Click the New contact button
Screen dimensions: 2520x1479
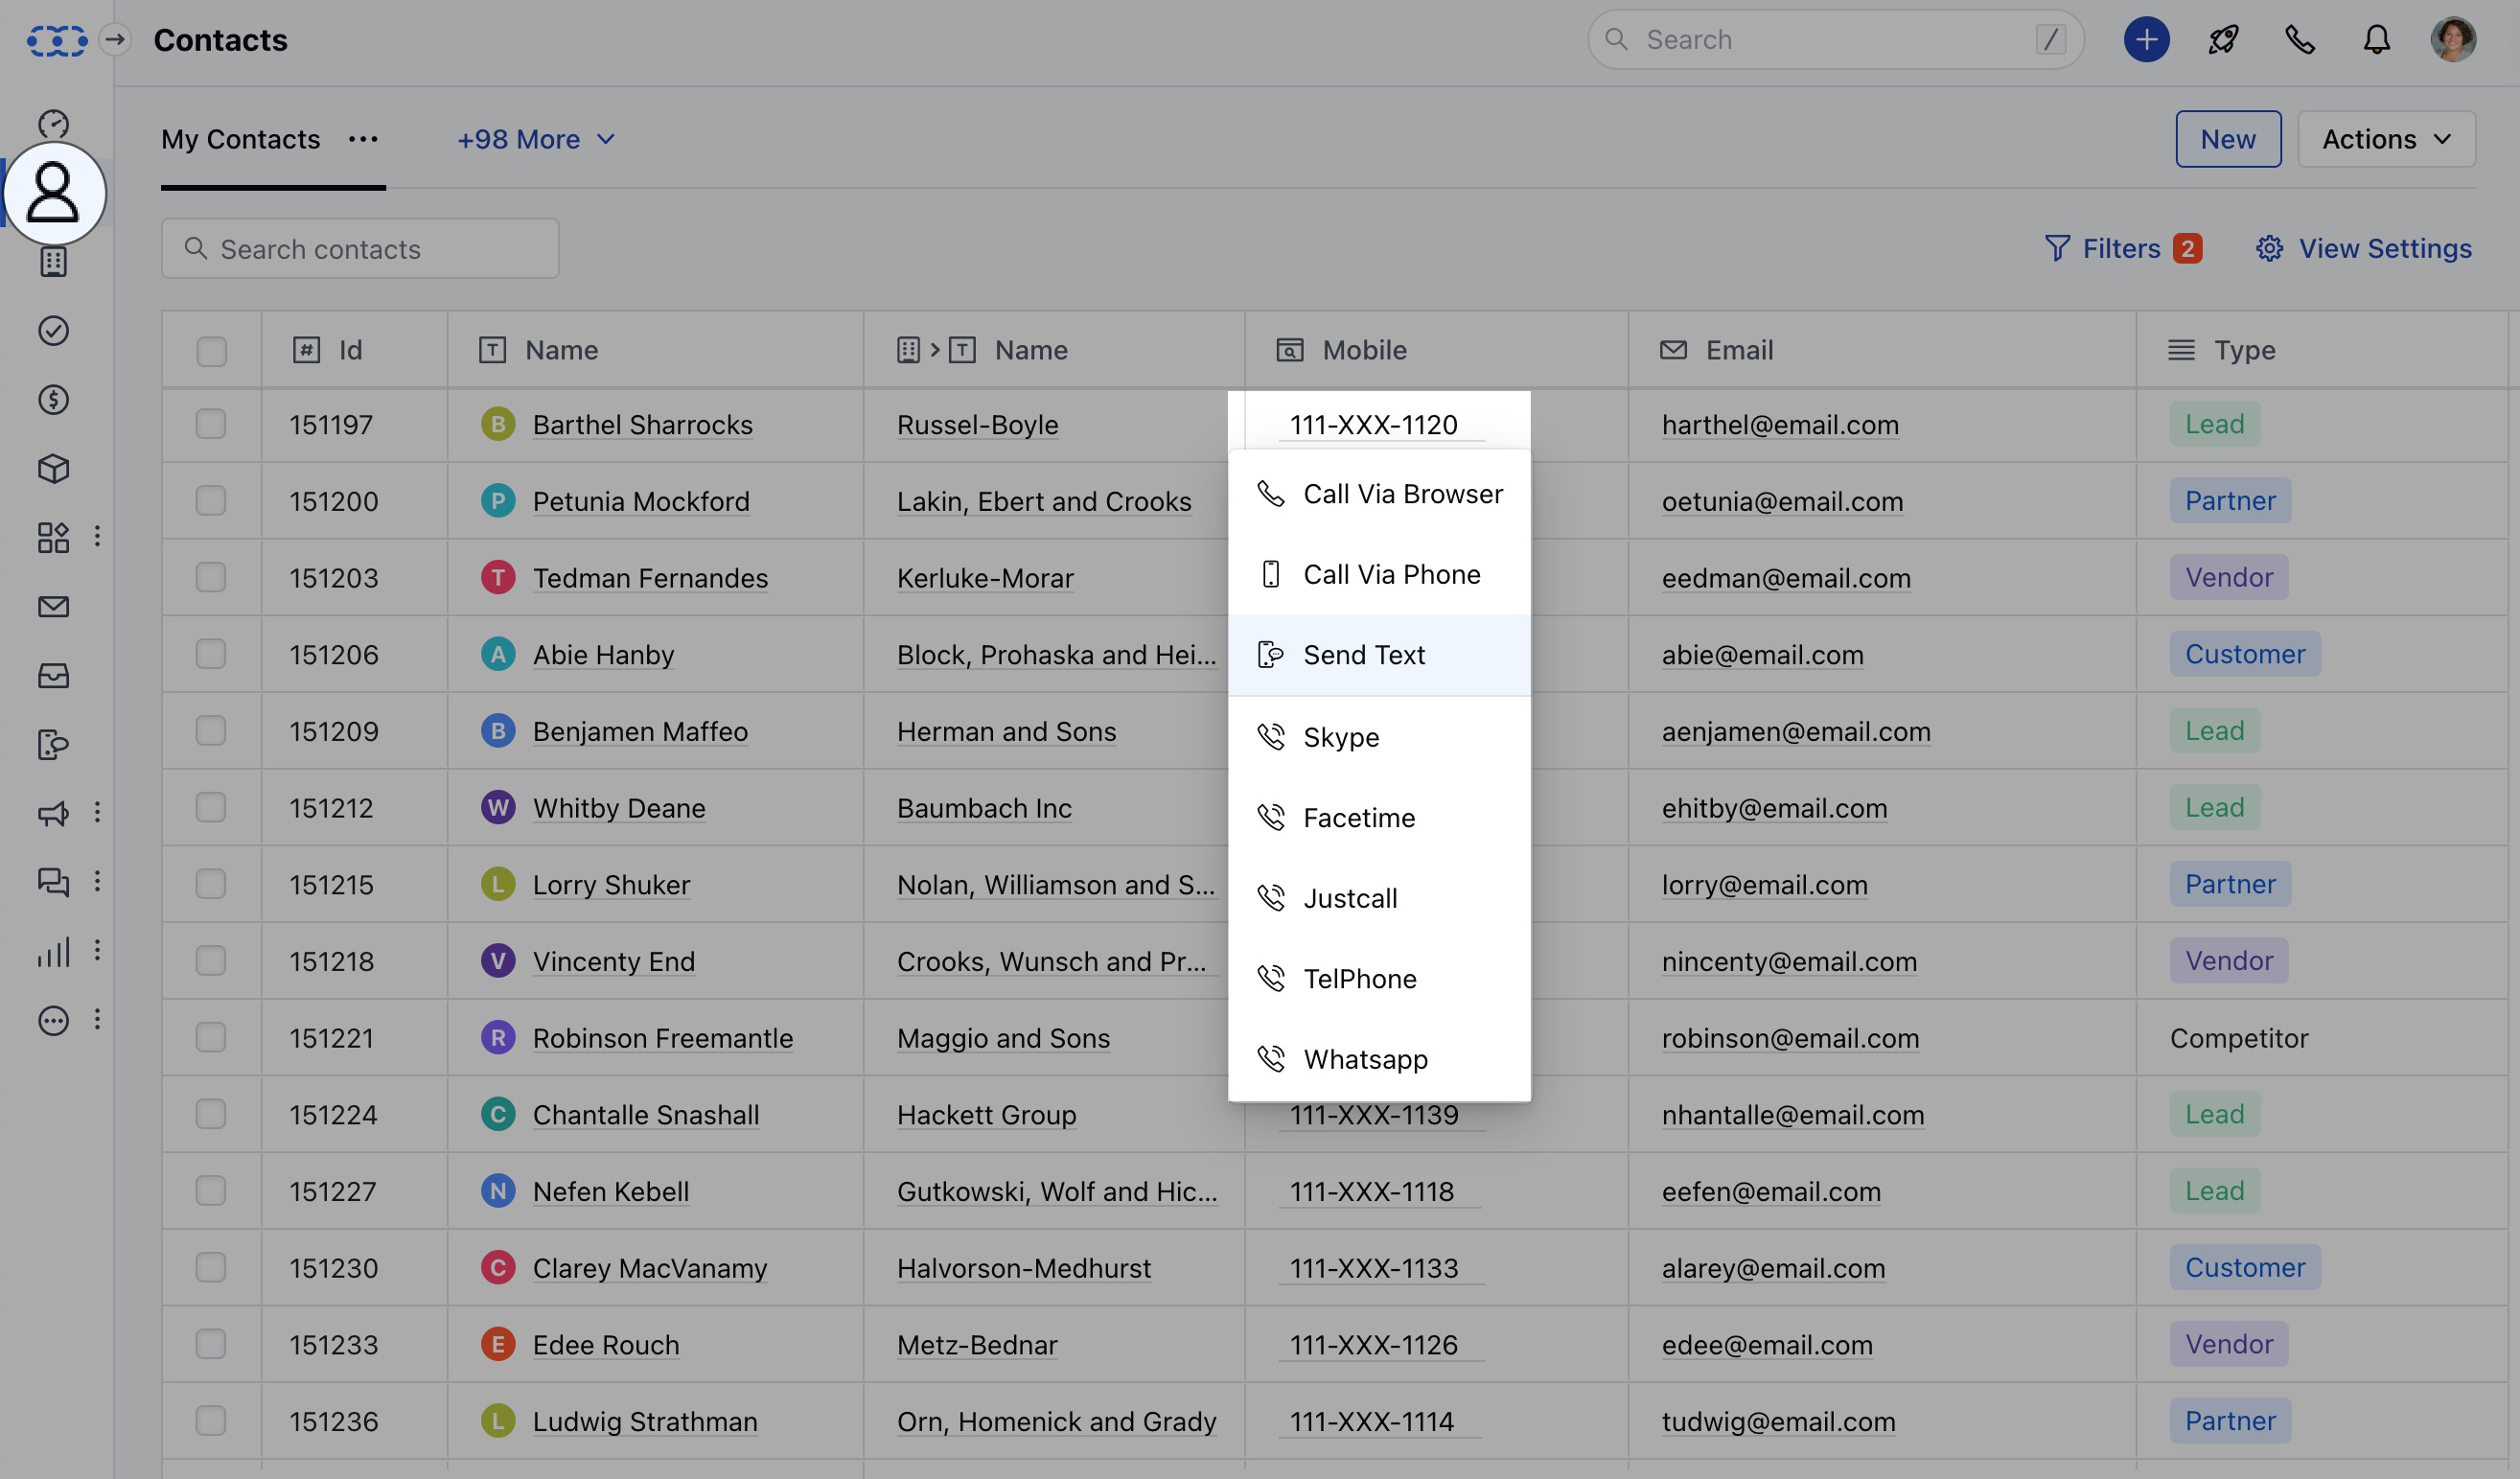[x=2227, y=139]
